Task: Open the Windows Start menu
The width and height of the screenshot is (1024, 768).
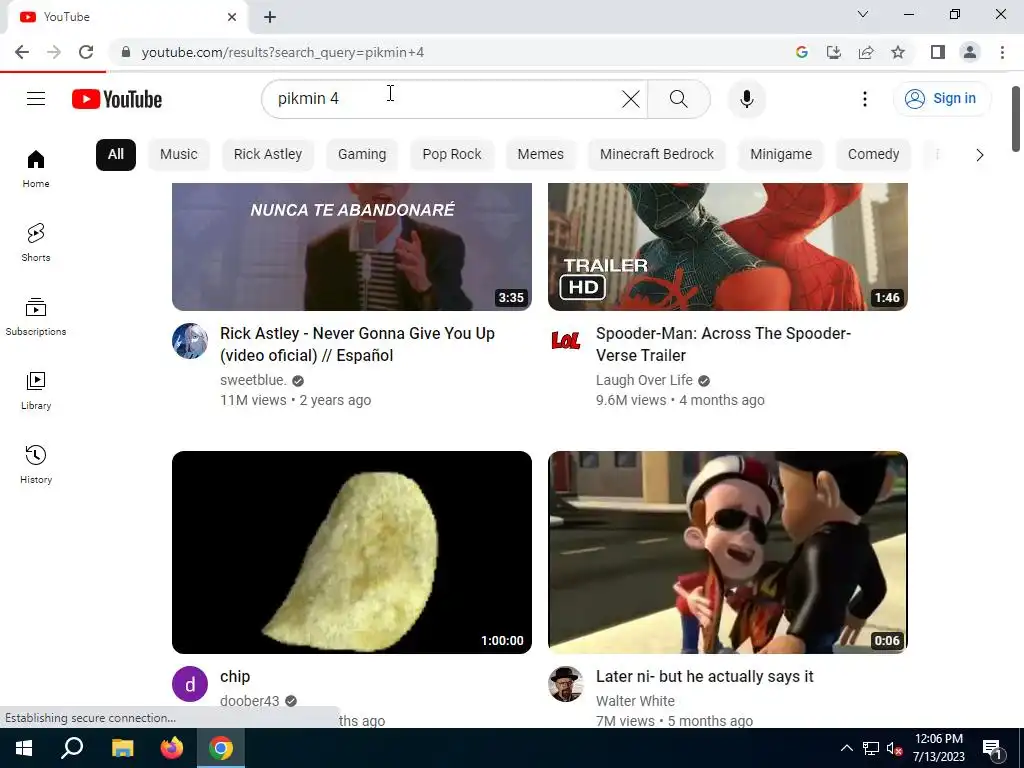Action: [24, 748]
